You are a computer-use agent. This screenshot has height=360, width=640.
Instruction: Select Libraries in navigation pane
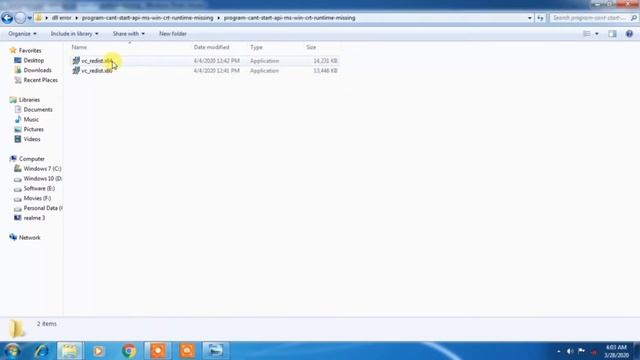pos(29,100)
